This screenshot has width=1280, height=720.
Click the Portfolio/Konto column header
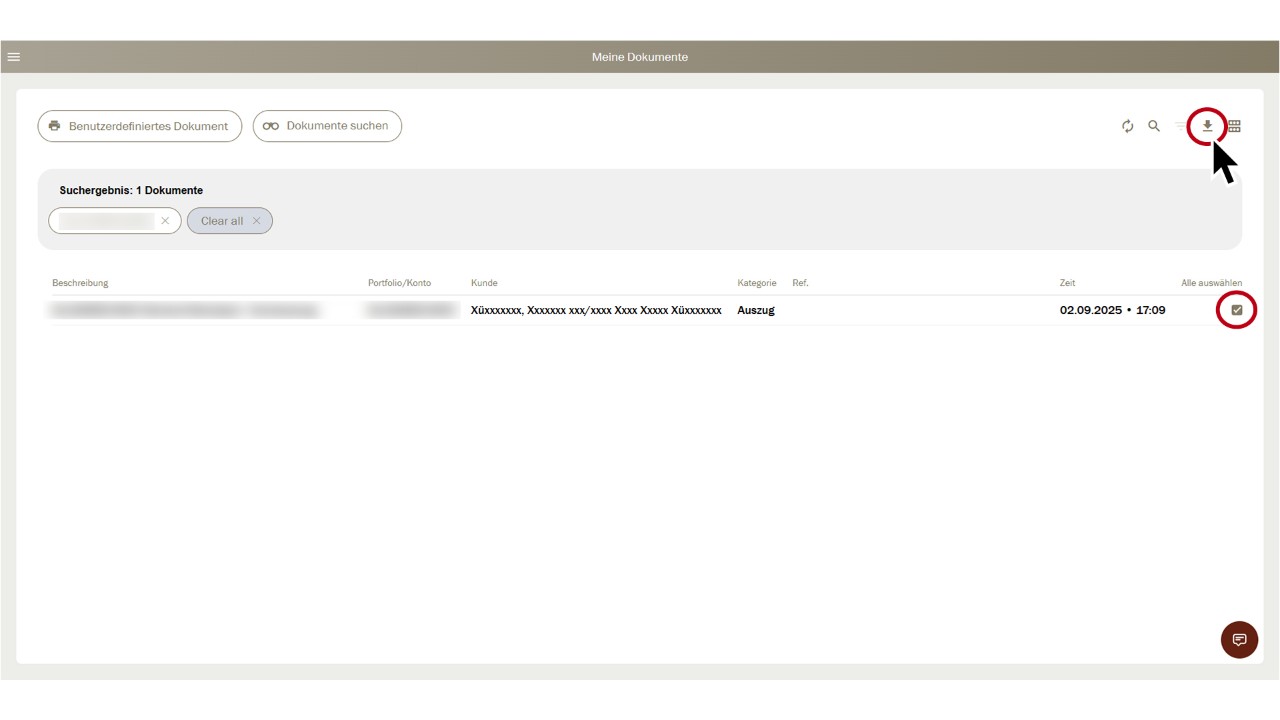click(399, 283)
